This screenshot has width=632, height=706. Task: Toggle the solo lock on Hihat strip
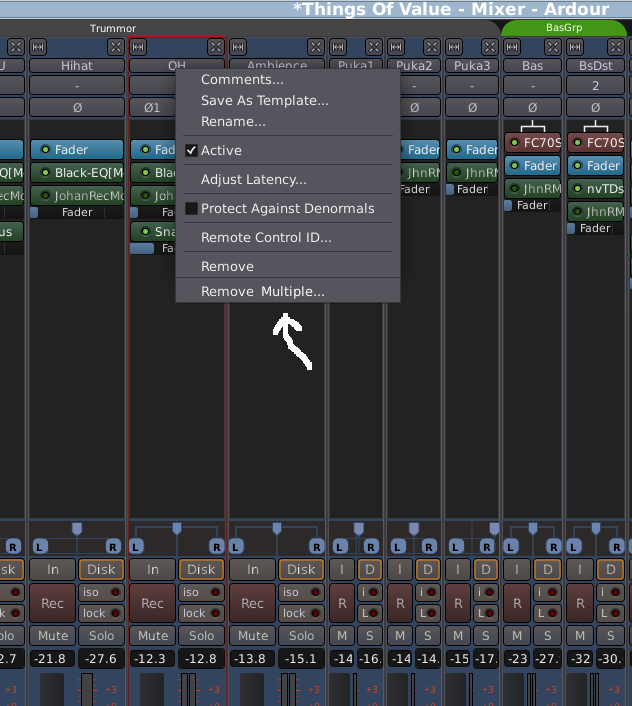[100, 613]
